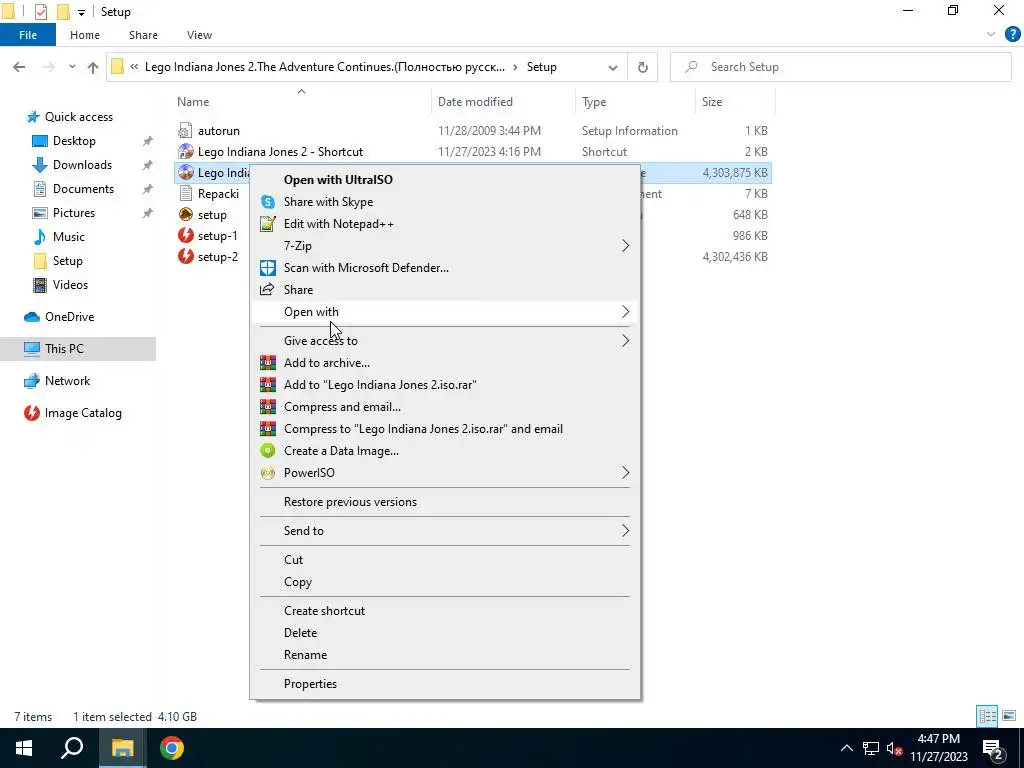Image resolution: width=1024 pixels, height=768 pixels.
Task: Open recent locations dropdown arrow
Action: (x=72, y=67)
